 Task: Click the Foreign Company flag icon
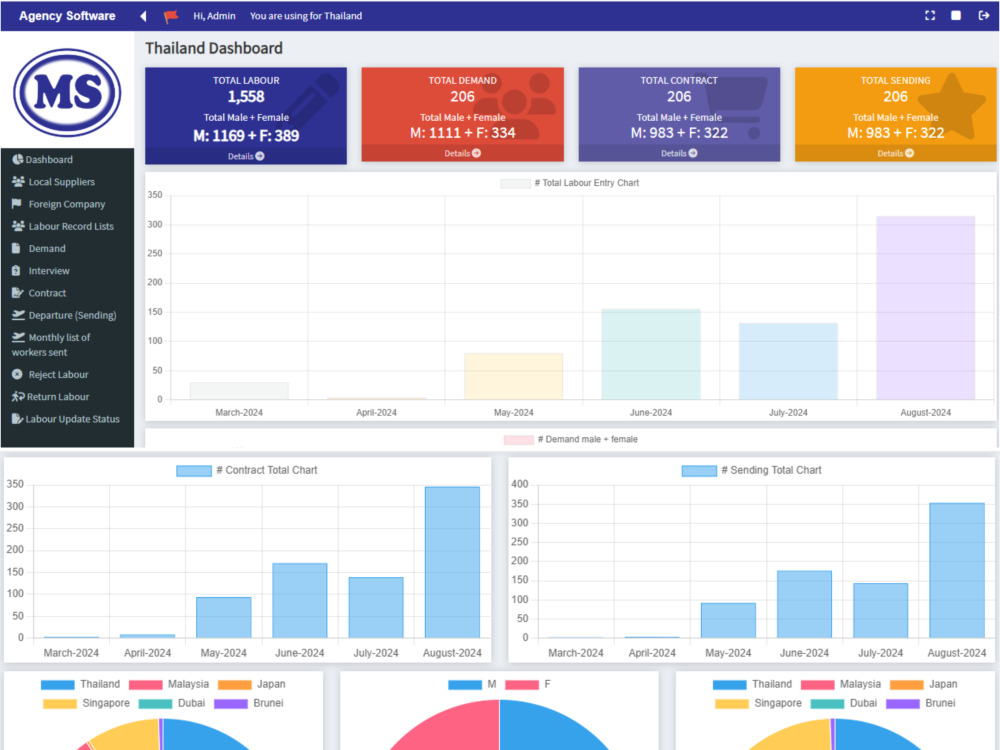coord(17,204)
